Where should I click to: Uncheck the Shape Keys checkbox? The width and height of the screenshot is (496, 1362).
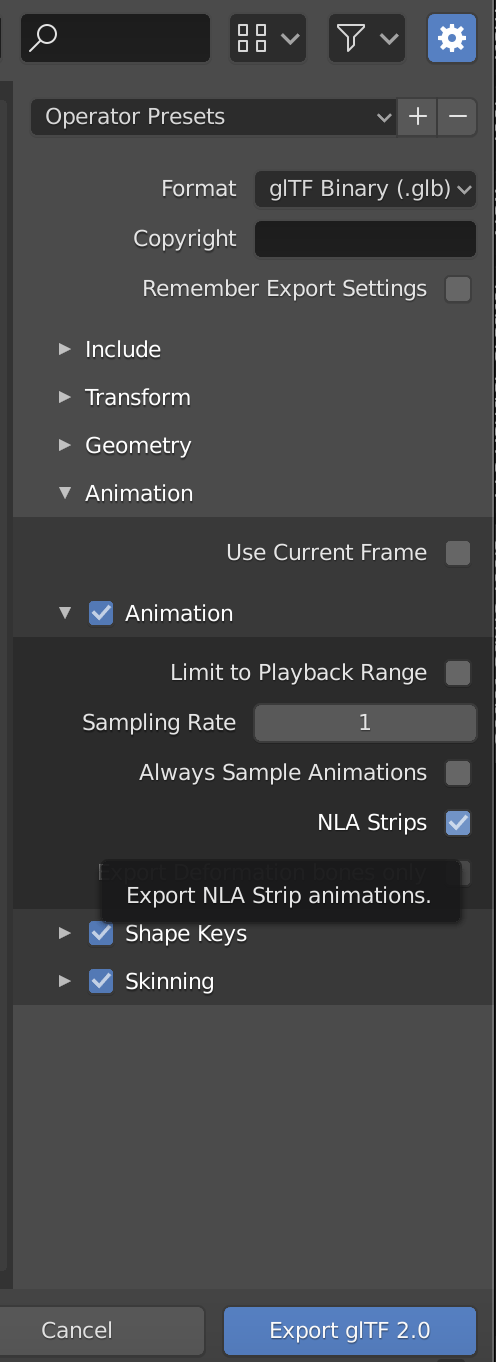click(101, 933)
